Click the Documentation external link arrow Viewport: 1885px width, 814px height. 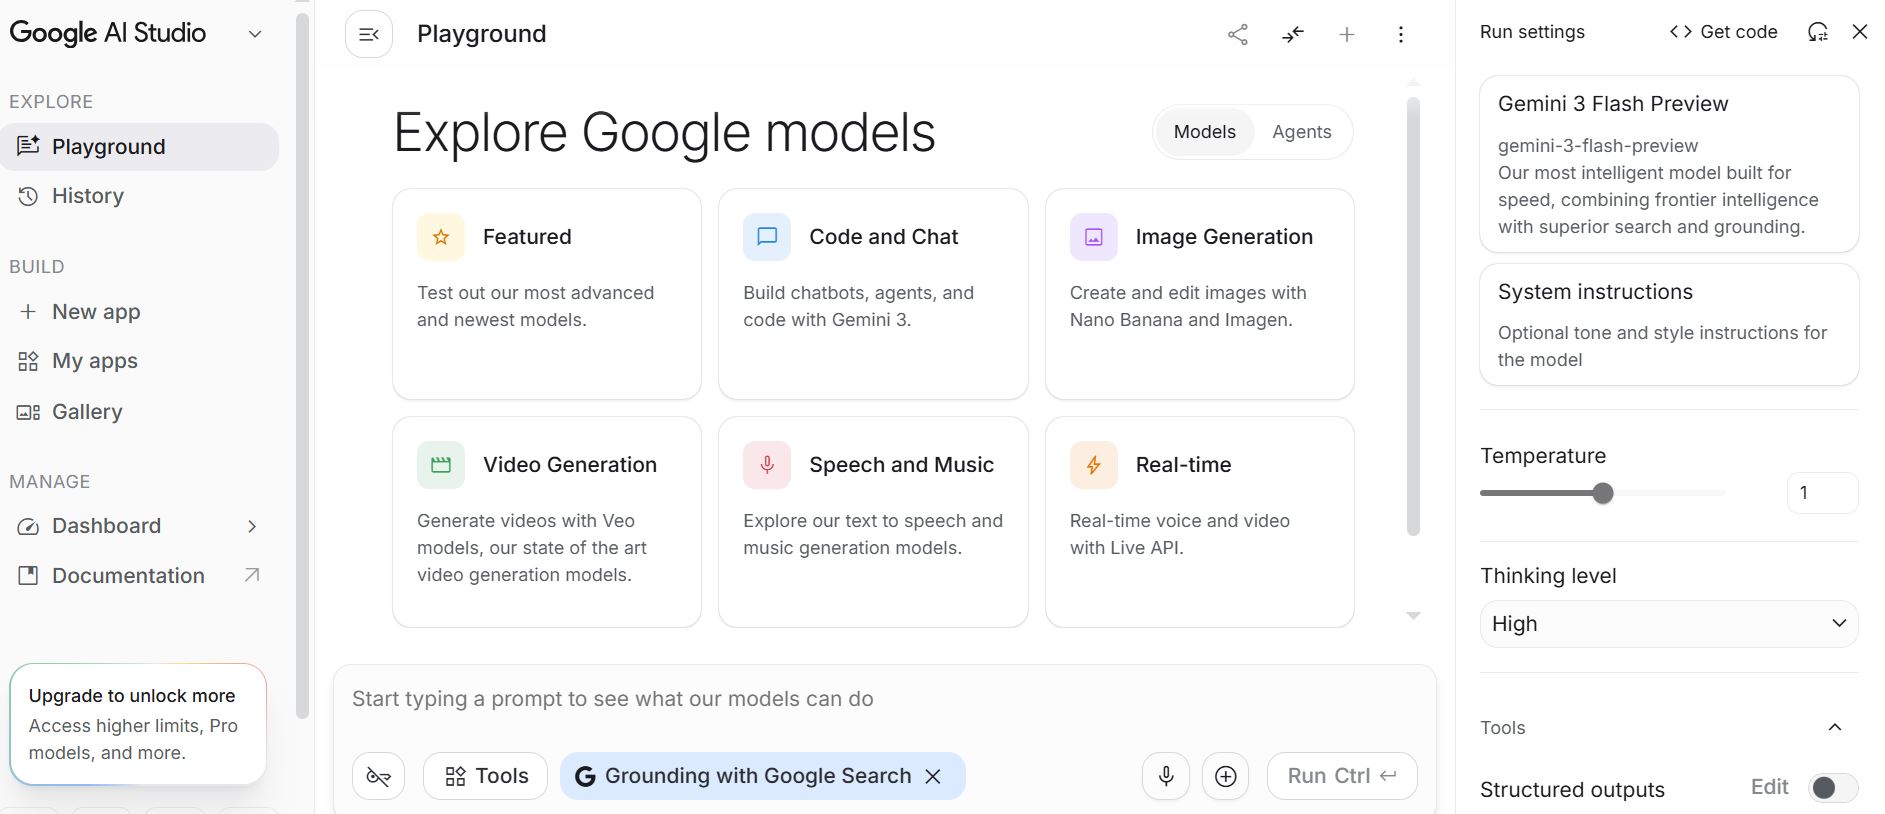tap(252, 575)
